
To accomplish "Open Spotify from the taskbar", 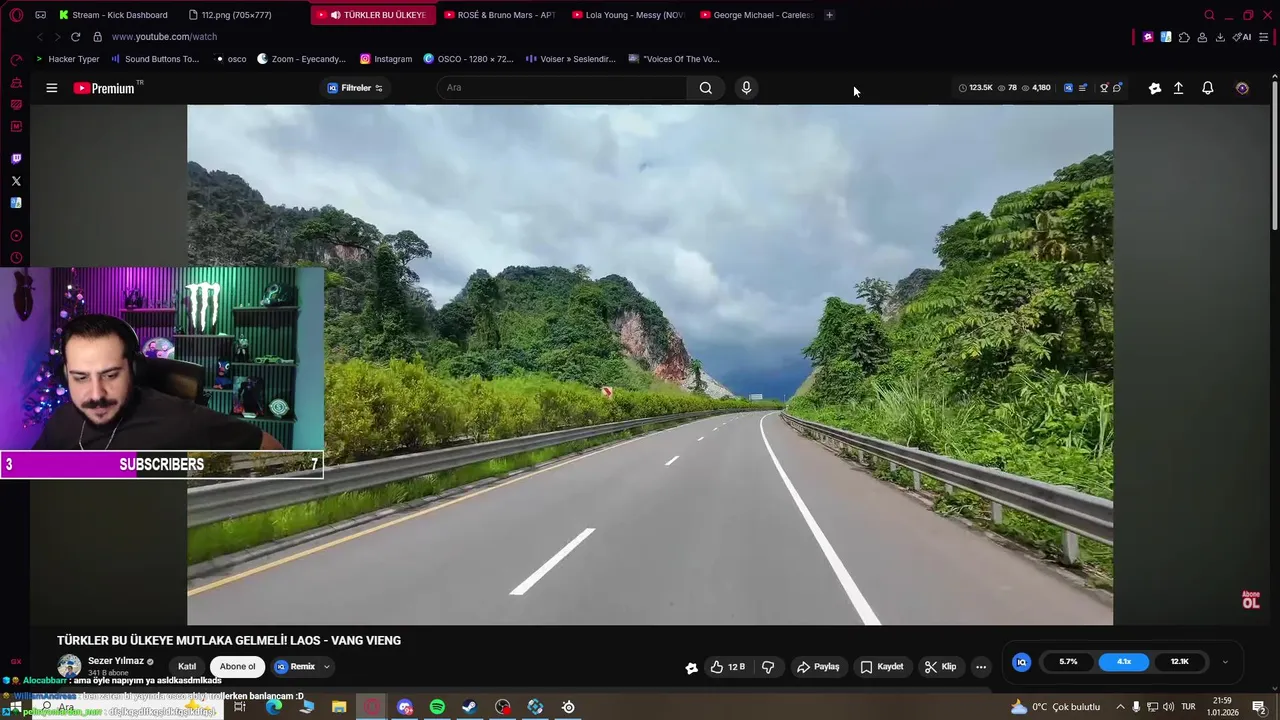I will [437, 707].
